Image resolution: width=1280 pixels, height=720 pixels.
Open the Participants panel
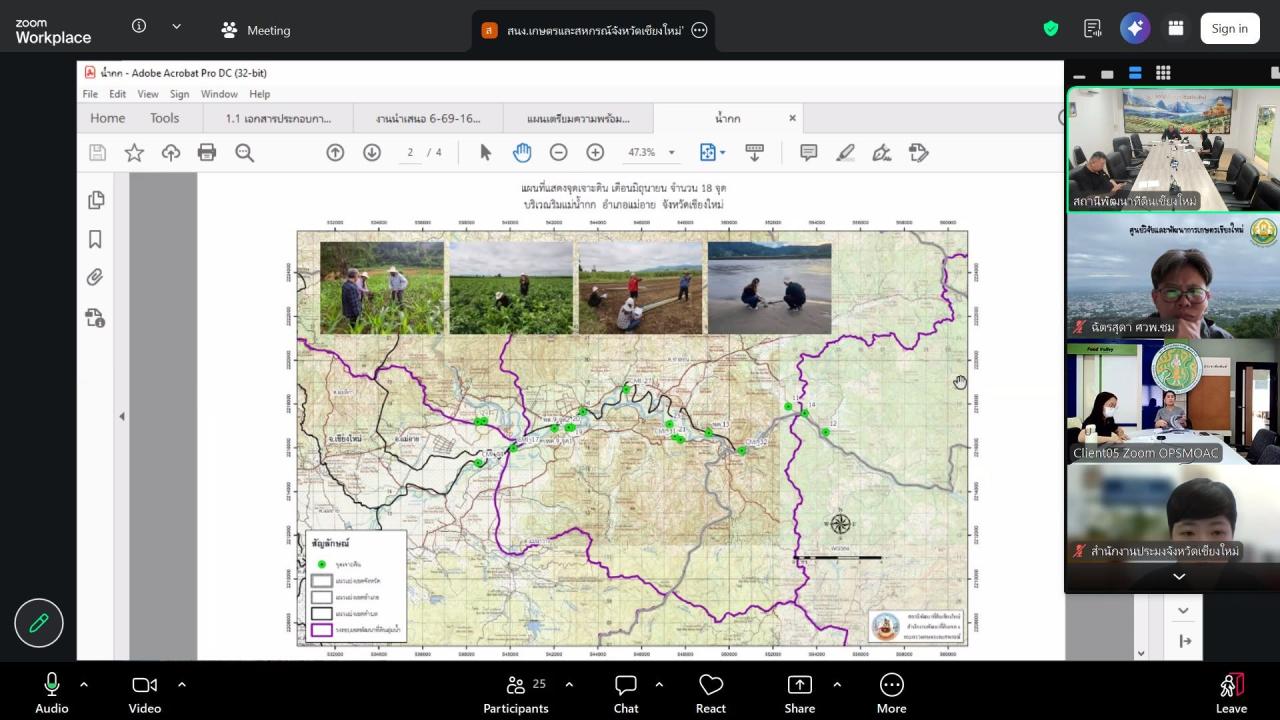[x=516, y=693]
